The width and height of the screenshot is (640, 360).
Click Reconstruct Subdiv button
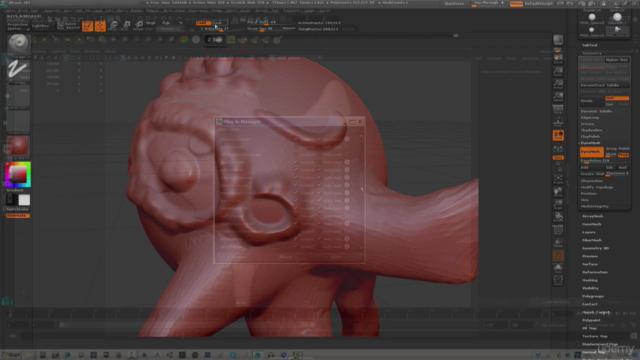pos(604,85)
